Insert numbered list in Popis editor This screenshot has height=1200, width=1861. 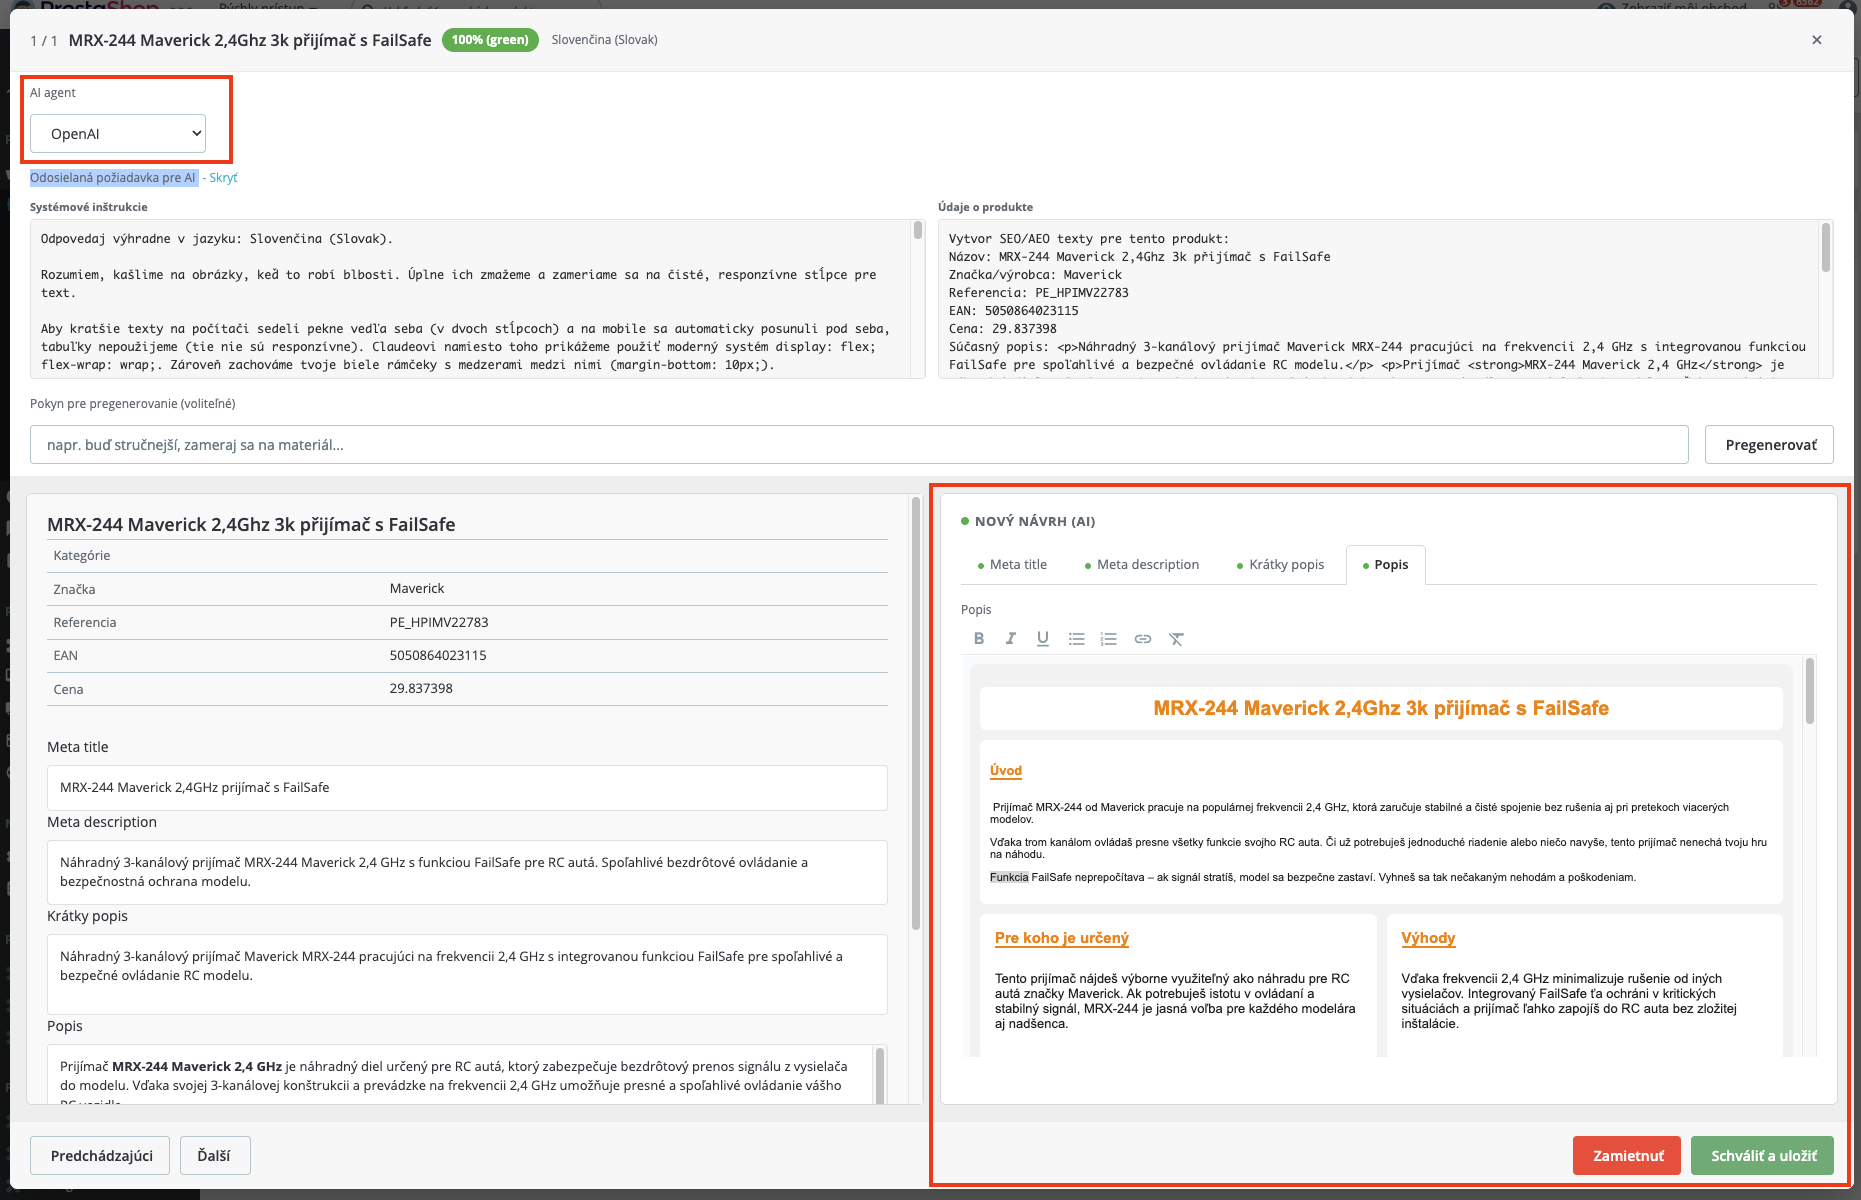(x=1108, y=639)
